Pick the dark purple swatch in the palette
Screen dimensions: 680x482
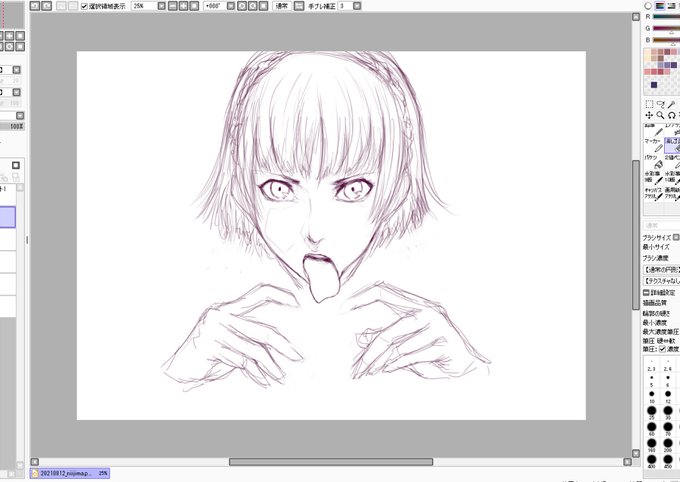pyautogui.click(x=673, y=65)
